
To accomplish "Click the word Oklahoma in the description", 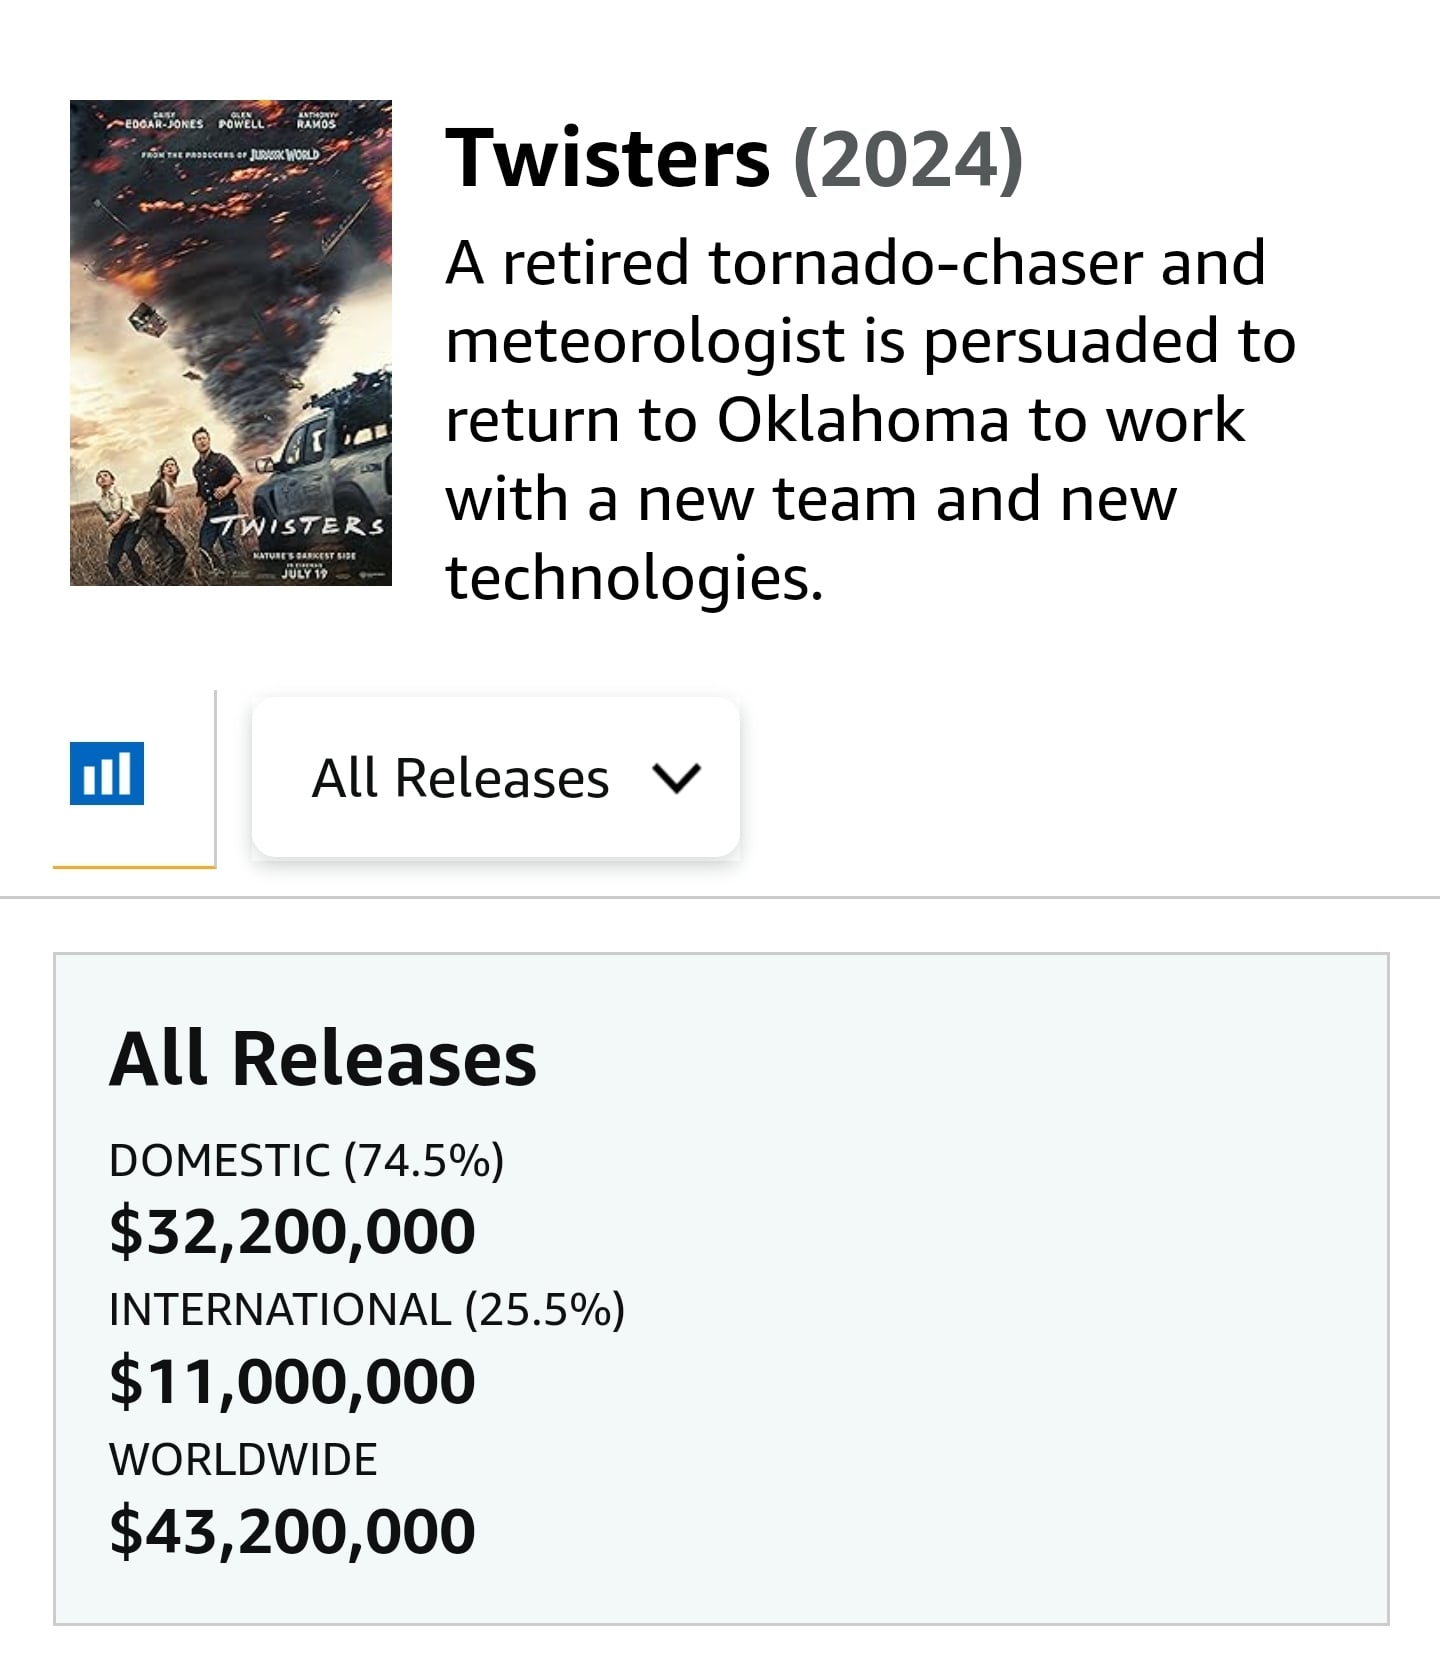I will [x=862, y=420].
